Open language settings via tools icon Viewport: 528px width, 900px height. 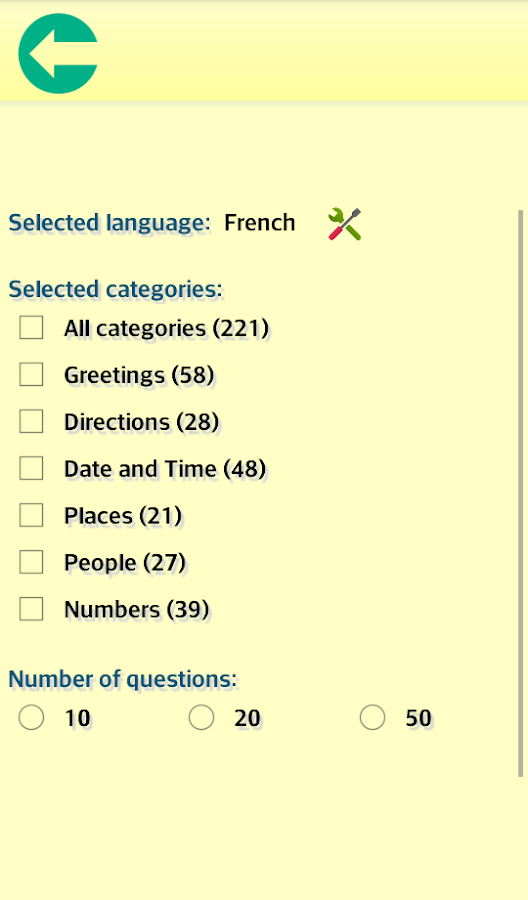(344, 224)
